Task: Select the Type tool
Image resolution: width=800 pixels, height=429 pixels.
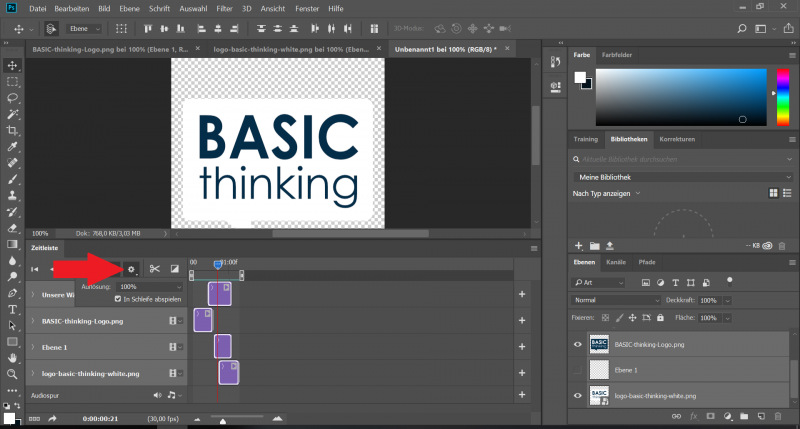Action: coord(12,310)
